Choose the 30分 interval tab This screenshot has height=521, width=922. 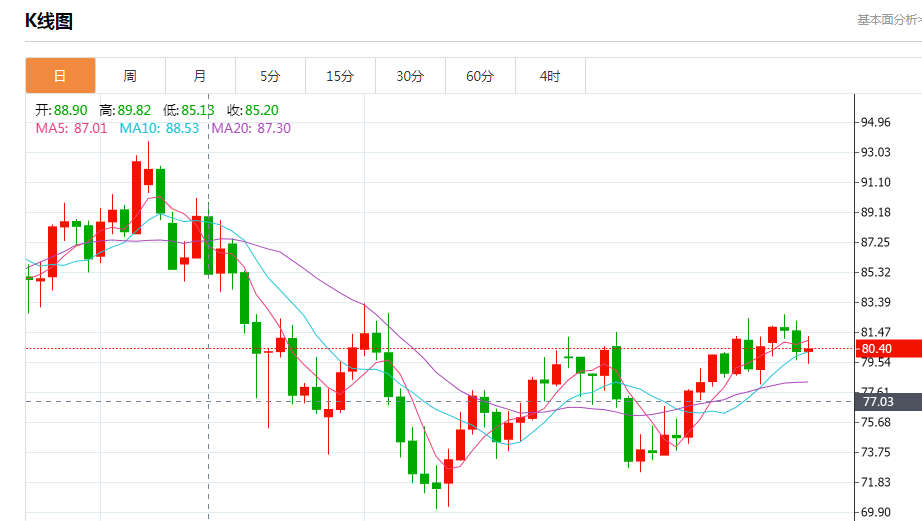coord(410,76)
